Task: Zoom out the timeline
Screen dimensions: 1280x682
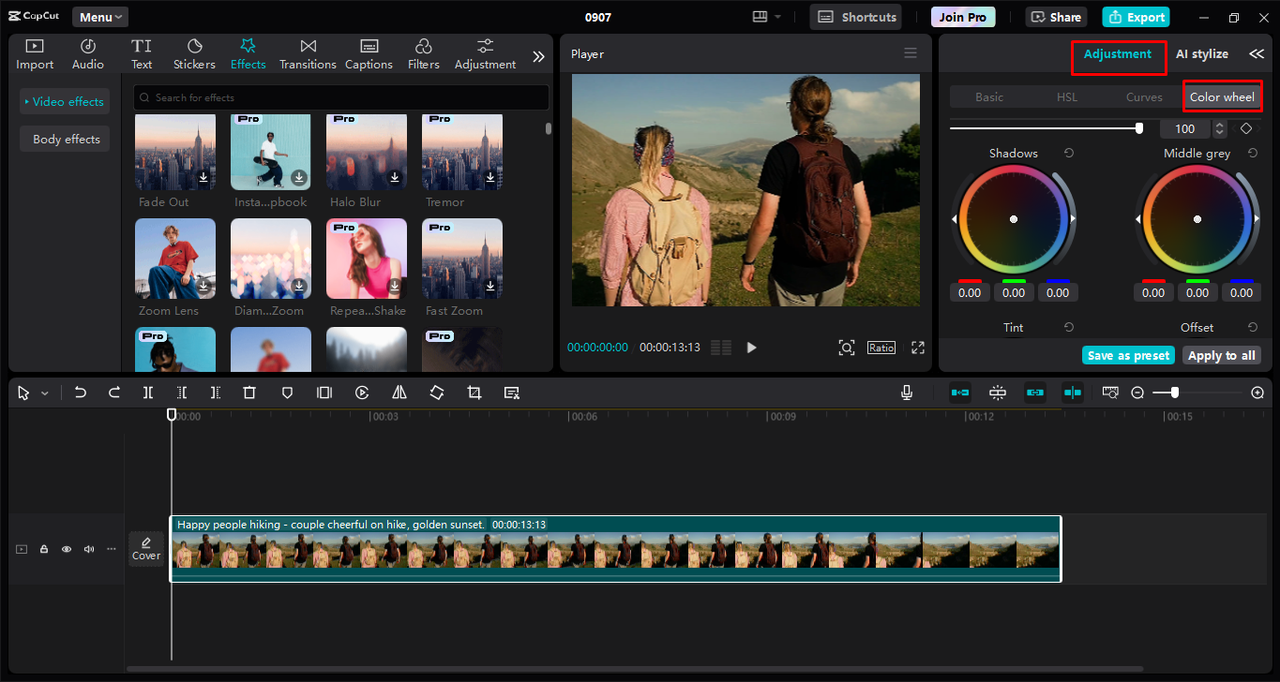Action: 1137,393
